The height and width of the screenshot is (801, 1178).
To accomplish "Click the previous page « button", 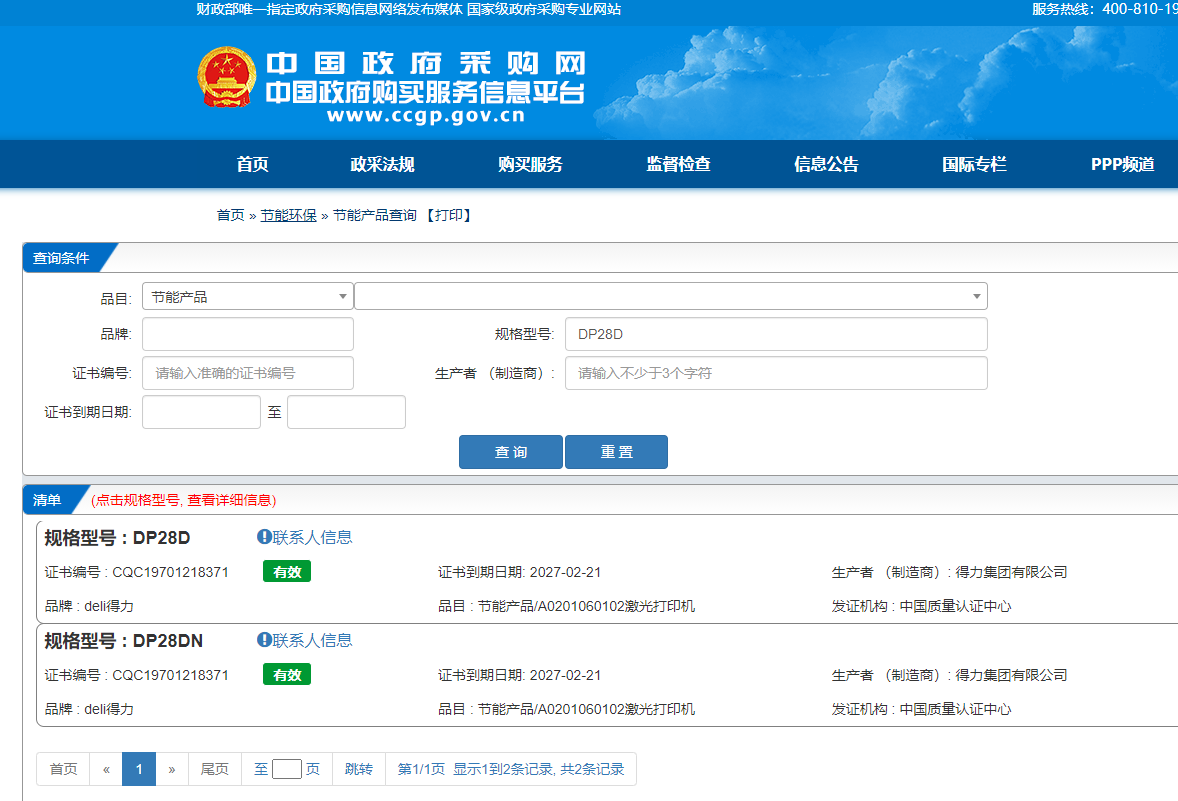I will [106, 769].
